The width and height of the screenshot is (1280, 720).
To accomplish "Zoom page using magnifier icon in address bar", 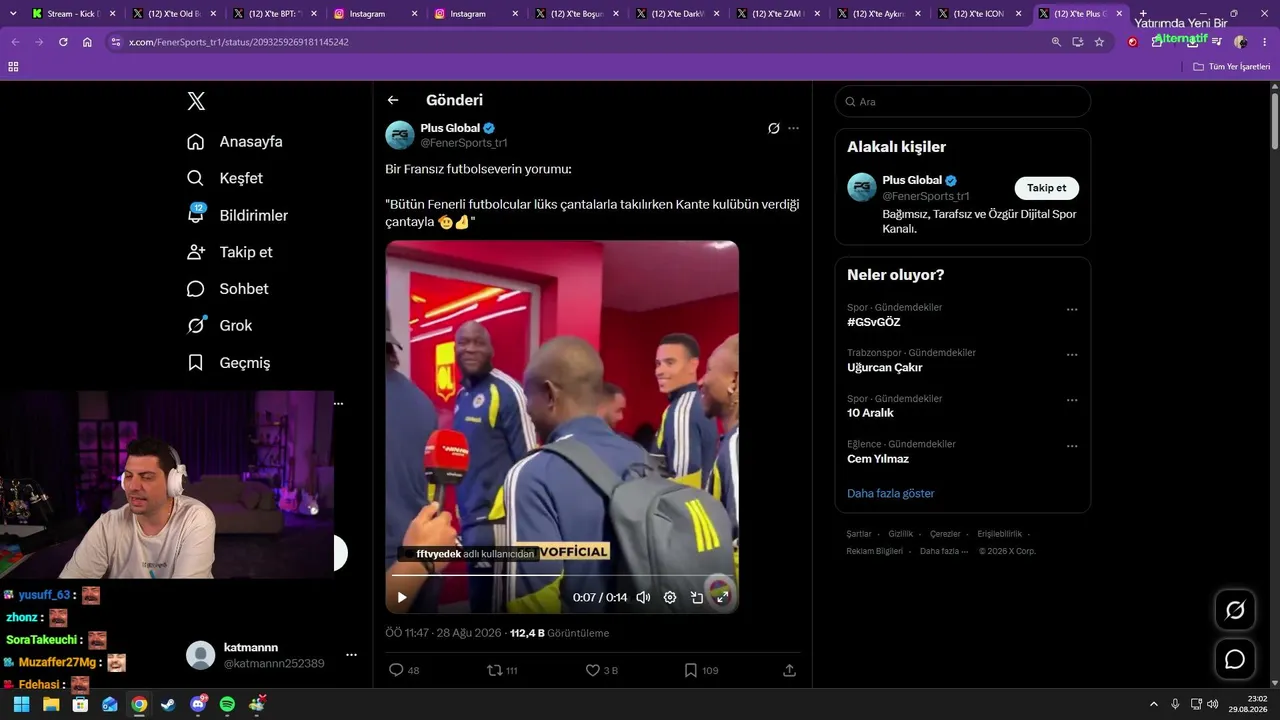I will tap(1056, 42).
